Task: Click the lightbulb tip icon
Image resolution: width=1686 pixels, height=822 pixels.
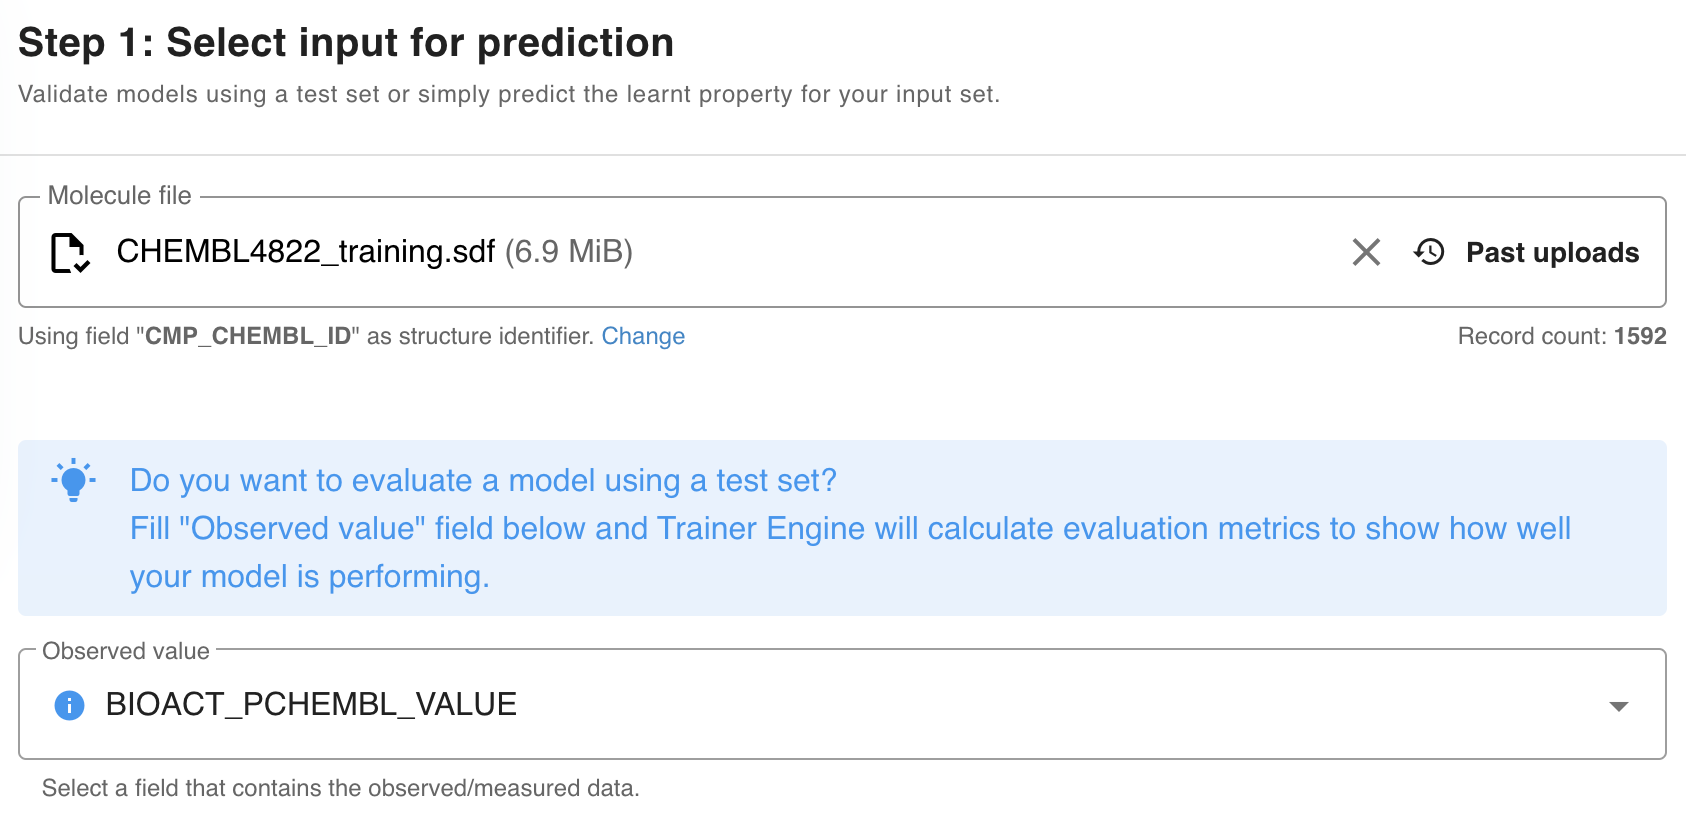Action: [73, 480]
